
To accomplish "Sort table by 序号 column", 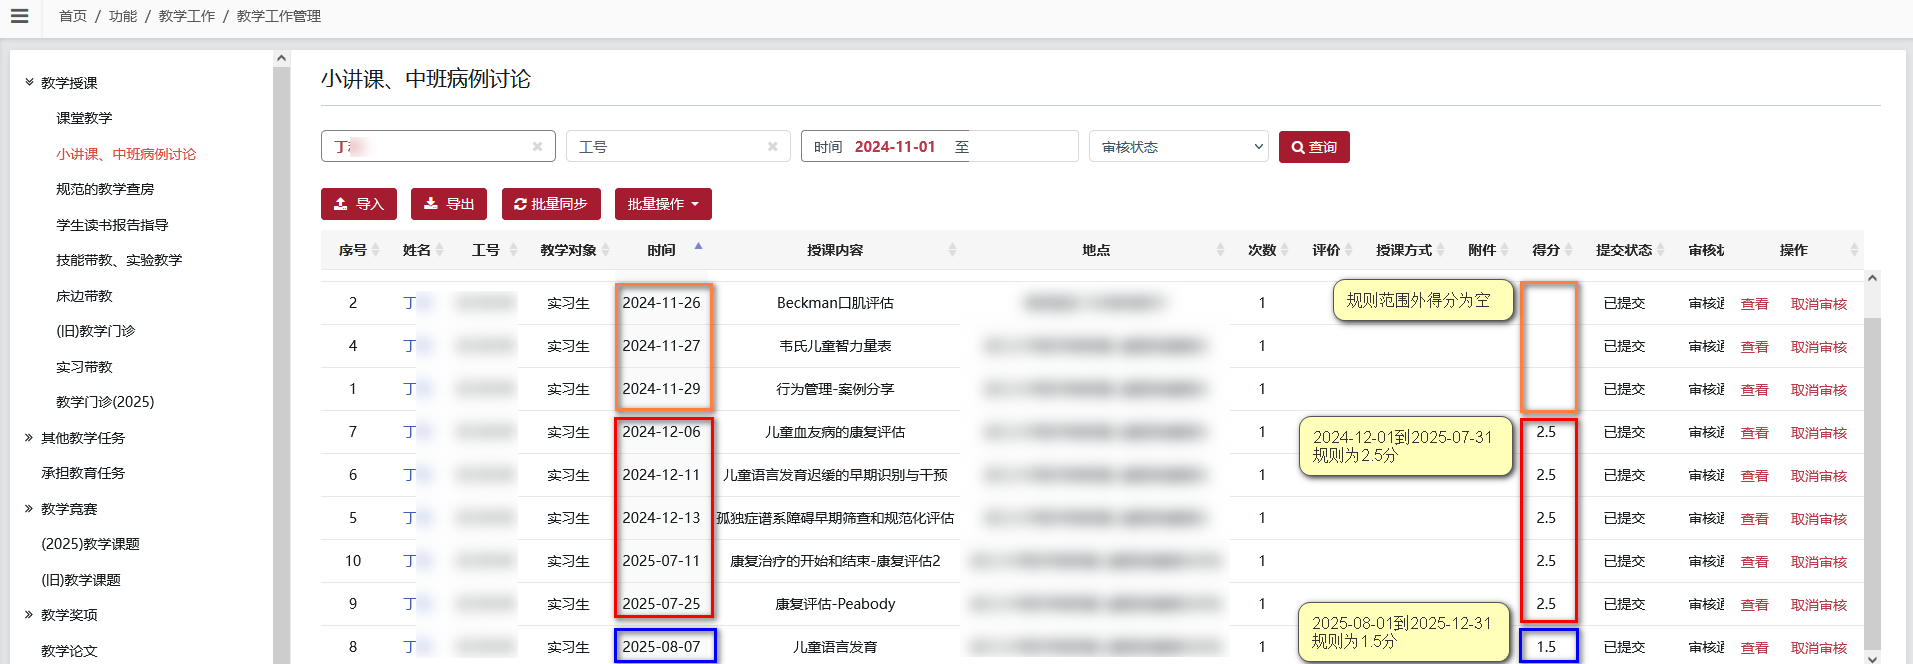I will (376, 250).
